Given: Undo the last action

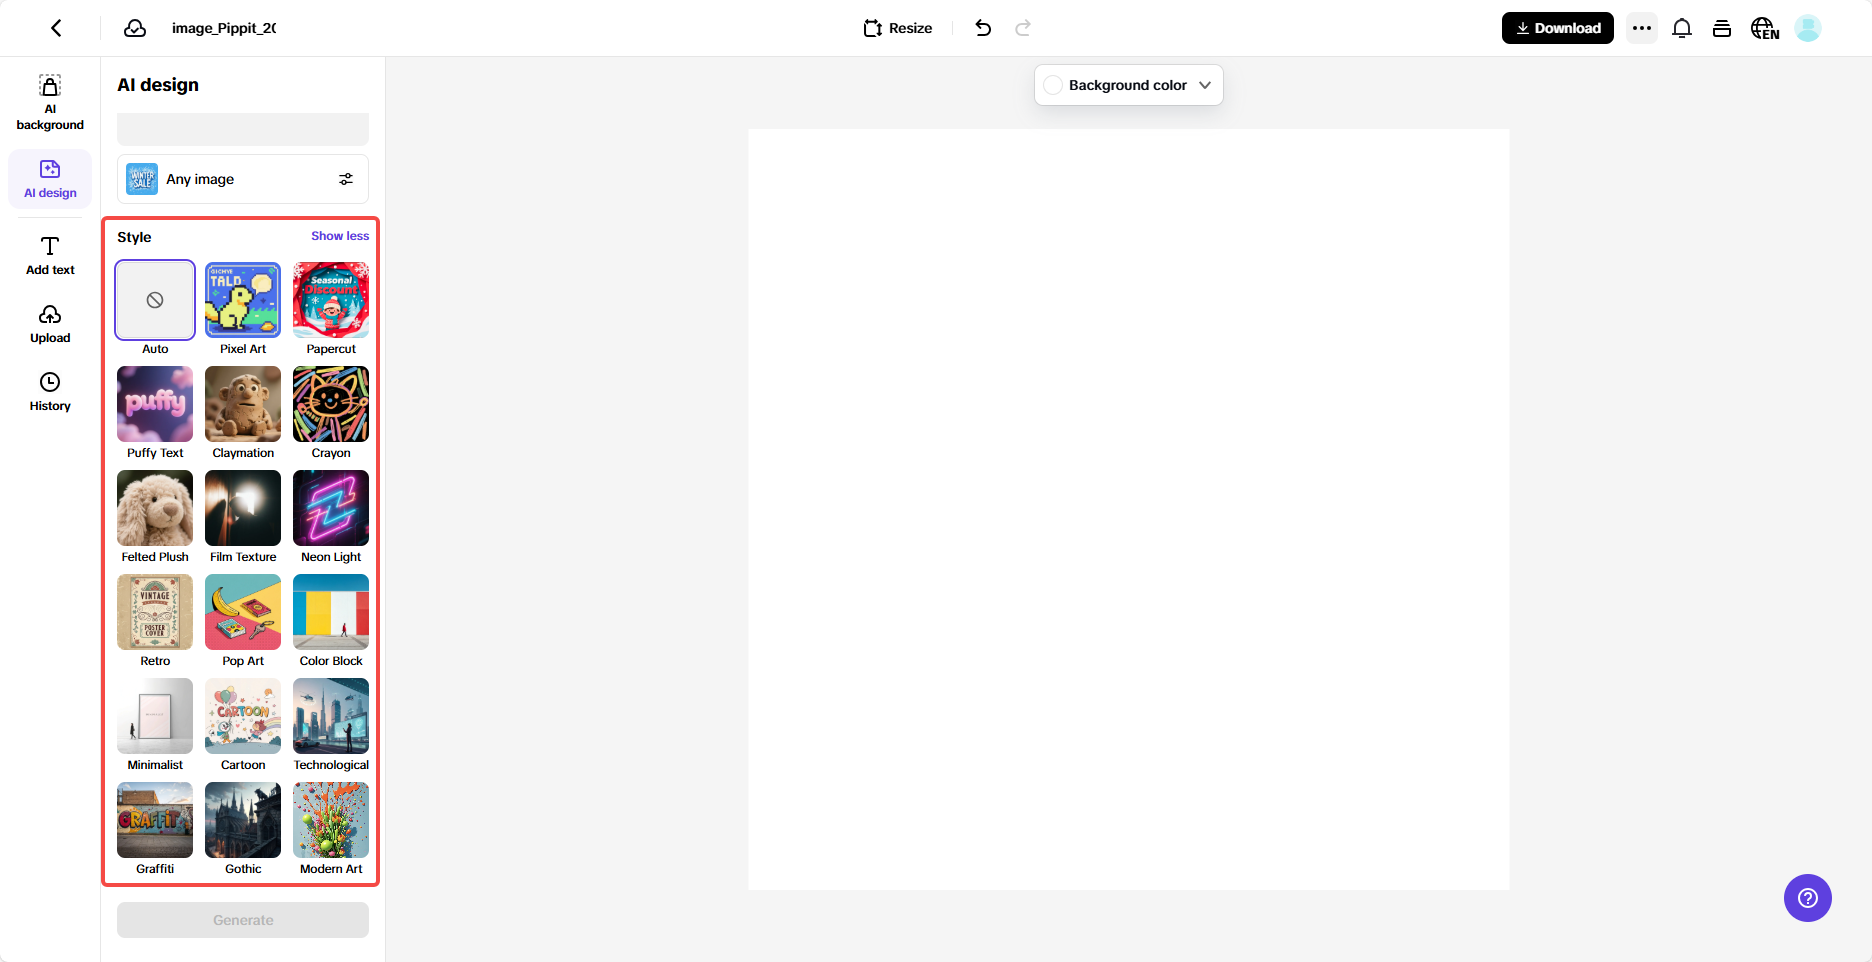Looking at the screenshot, I should coord(983,28).
